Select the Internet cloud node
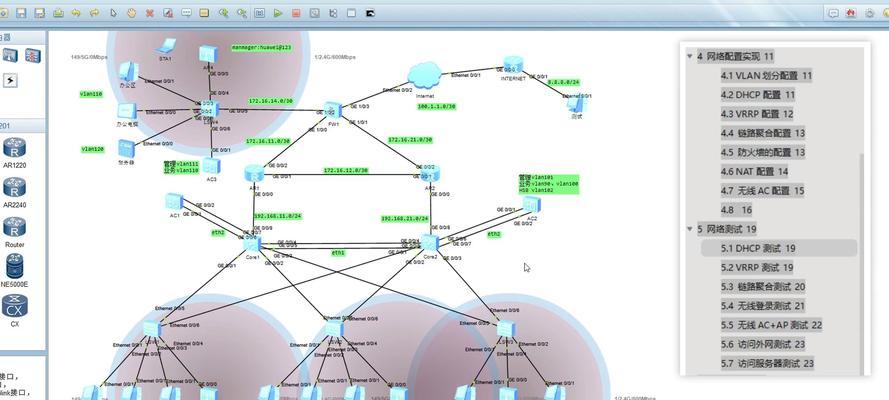Screen dimensions: 889x400 425,75
